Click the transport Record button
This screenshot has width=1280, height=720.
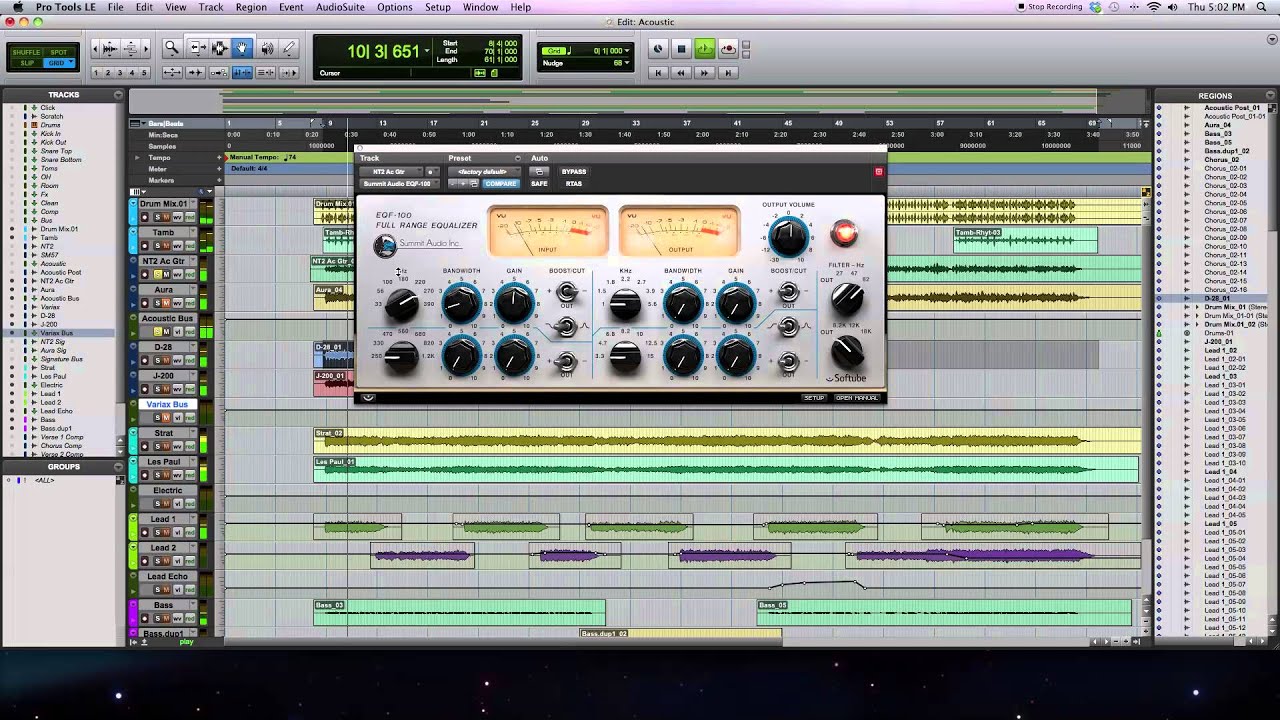(729, 49)
